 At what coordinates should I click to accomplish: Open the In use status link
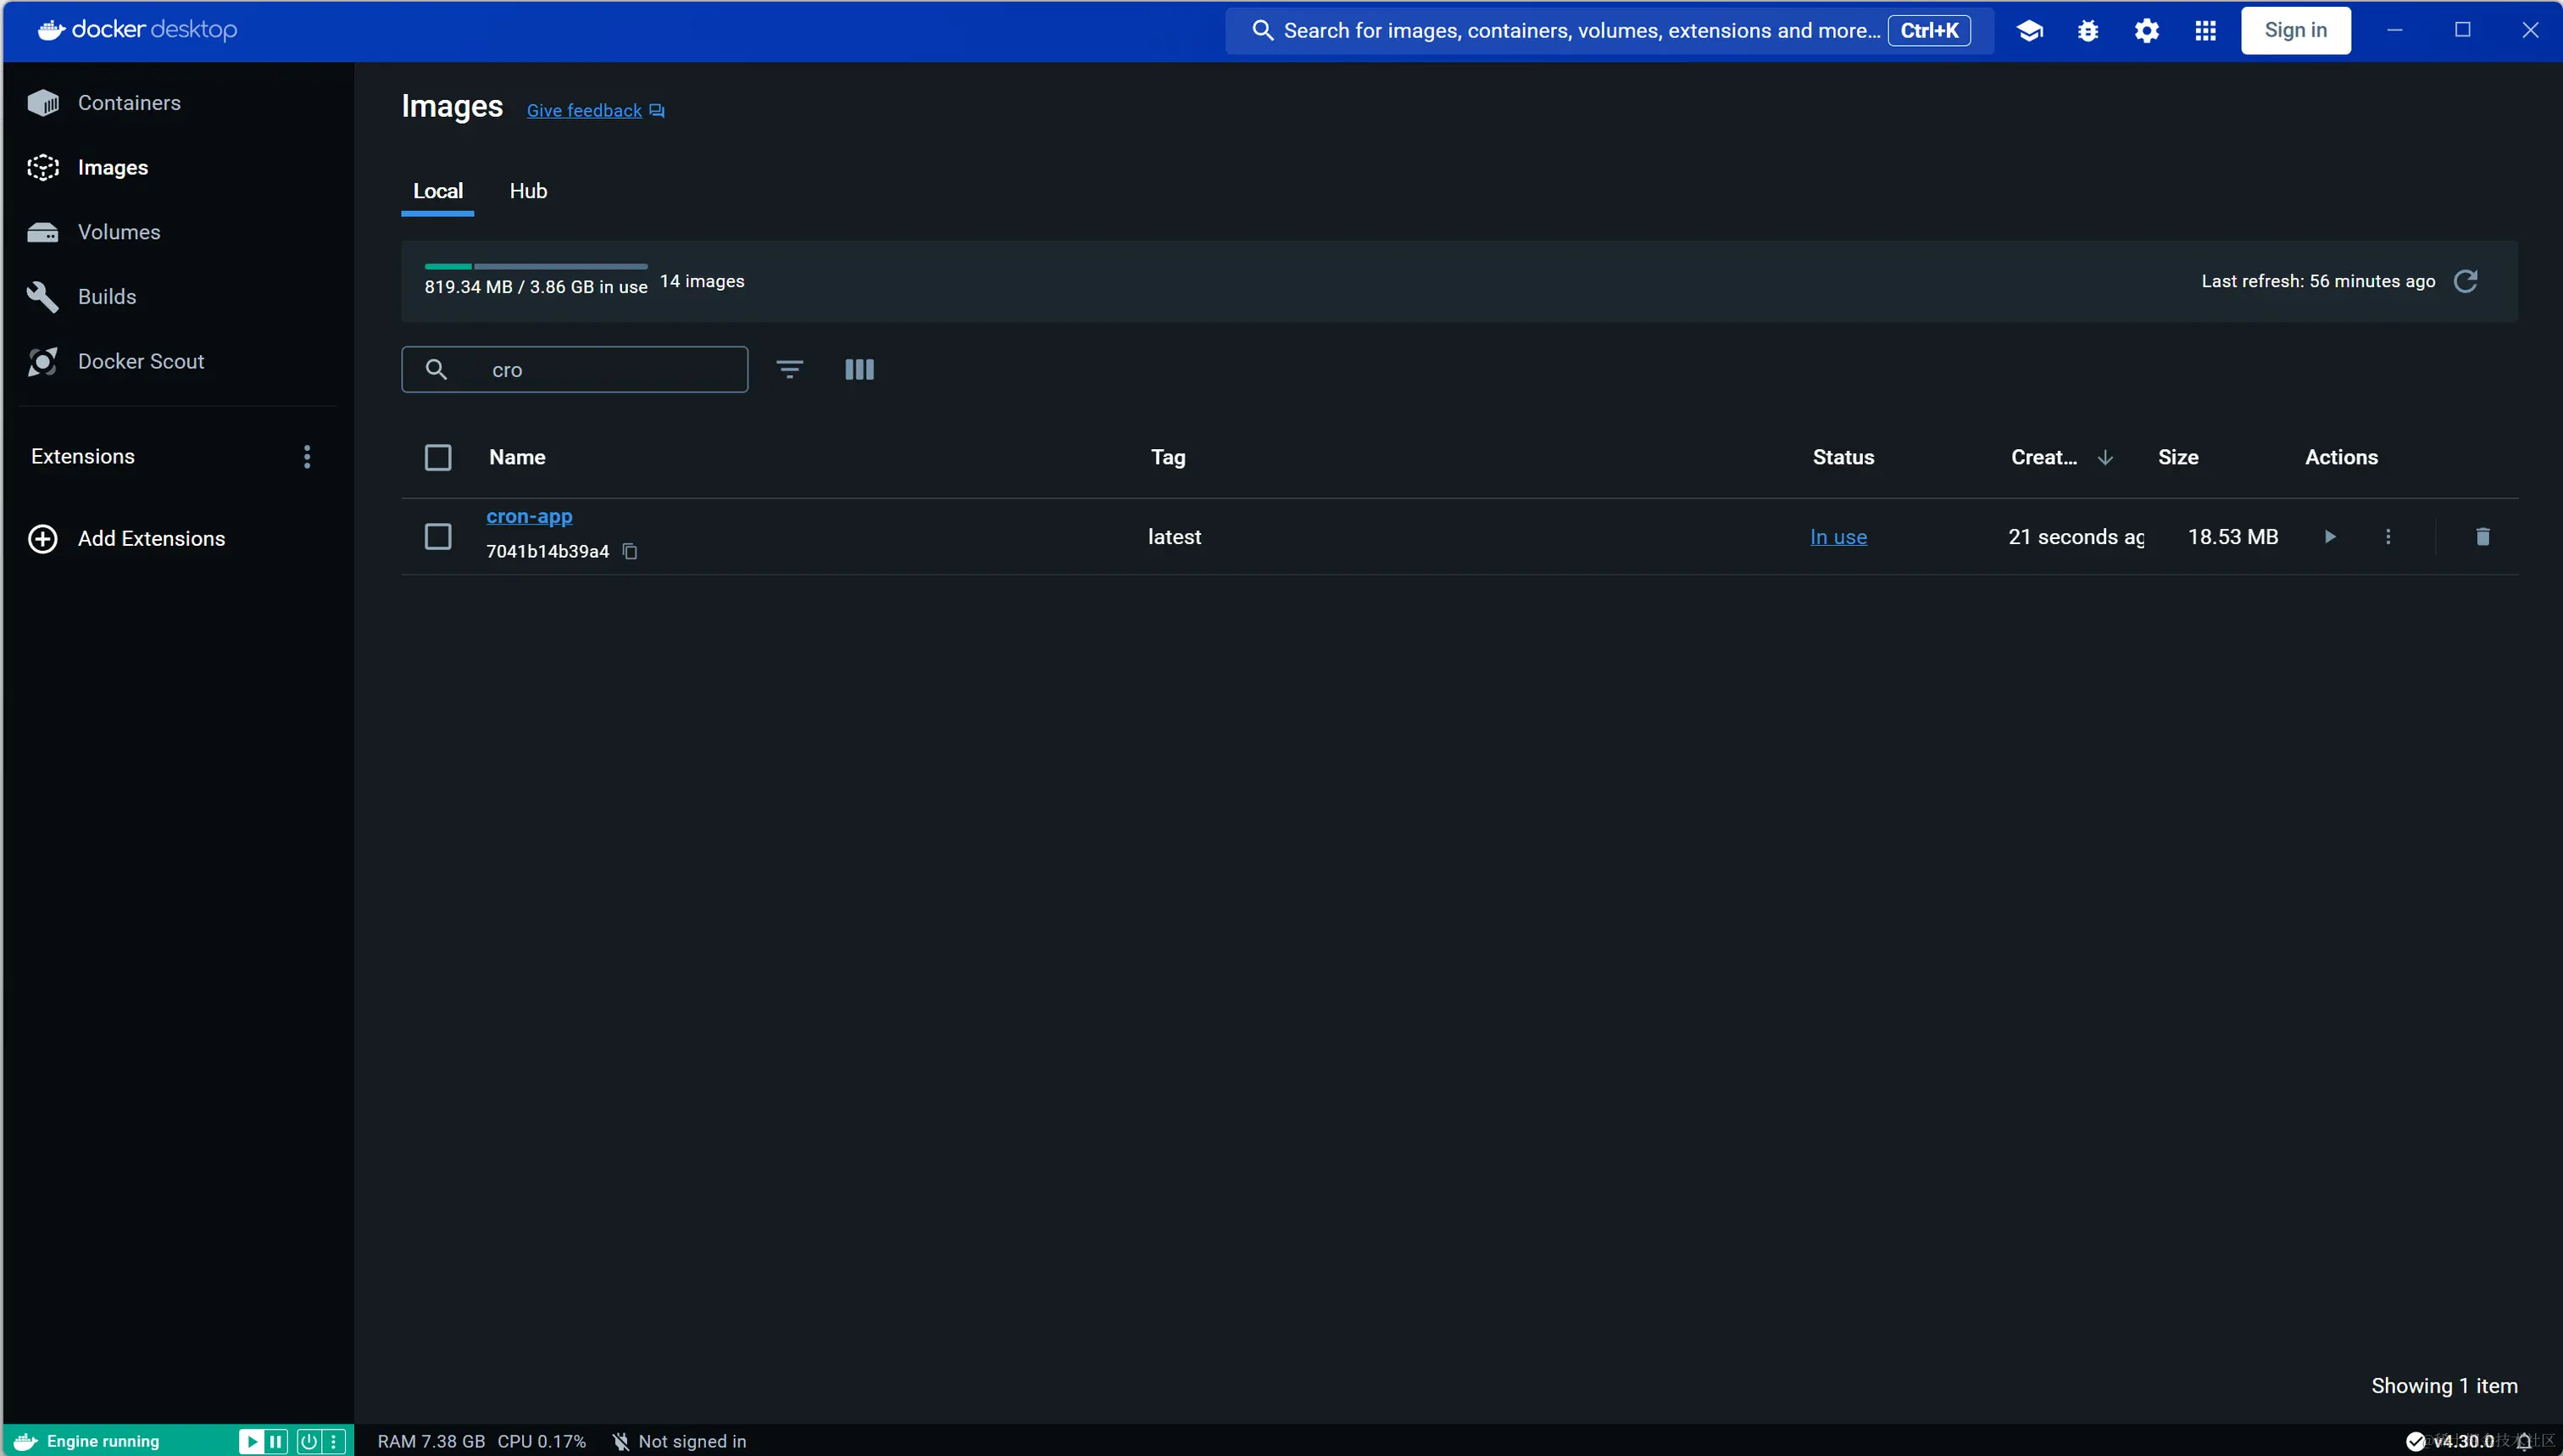pos(1838,537)
